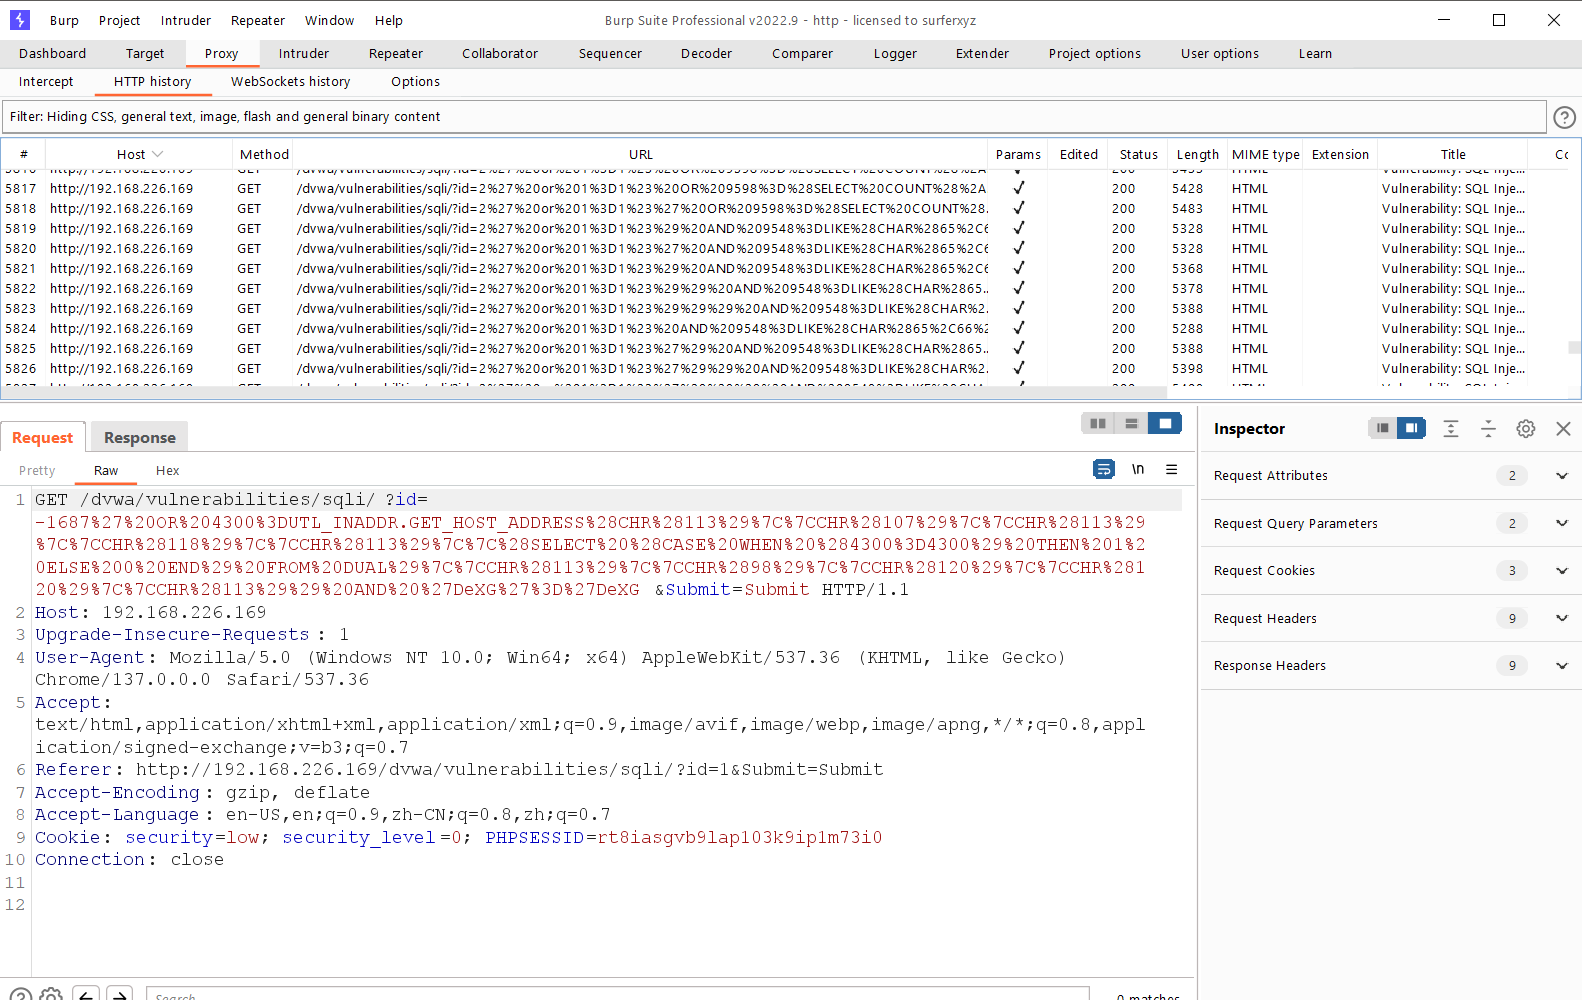1582x1000 pixels.
Task: Click the Burp Suite logo icon
Action: coord(19,20)
